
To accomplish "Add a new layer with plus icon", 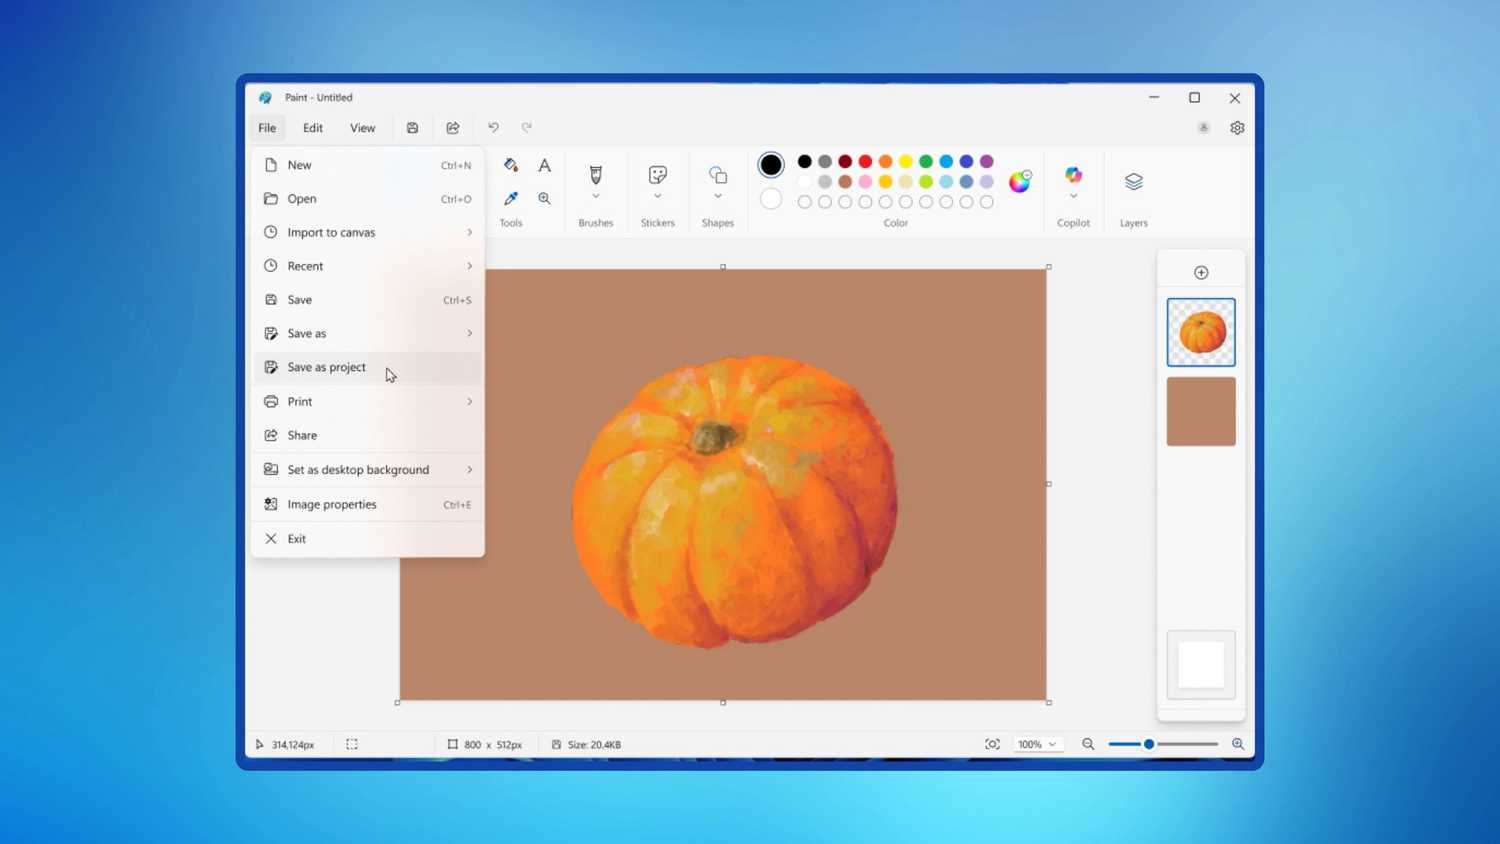I will pos(1201,272).
